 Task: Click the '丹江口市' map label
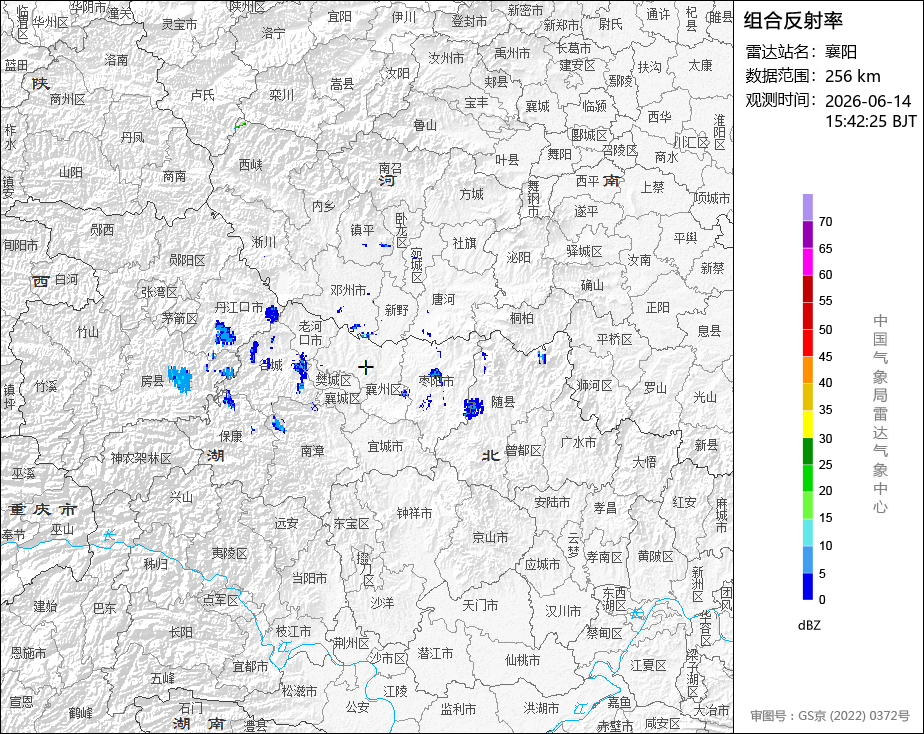click(x=239, y=307)
